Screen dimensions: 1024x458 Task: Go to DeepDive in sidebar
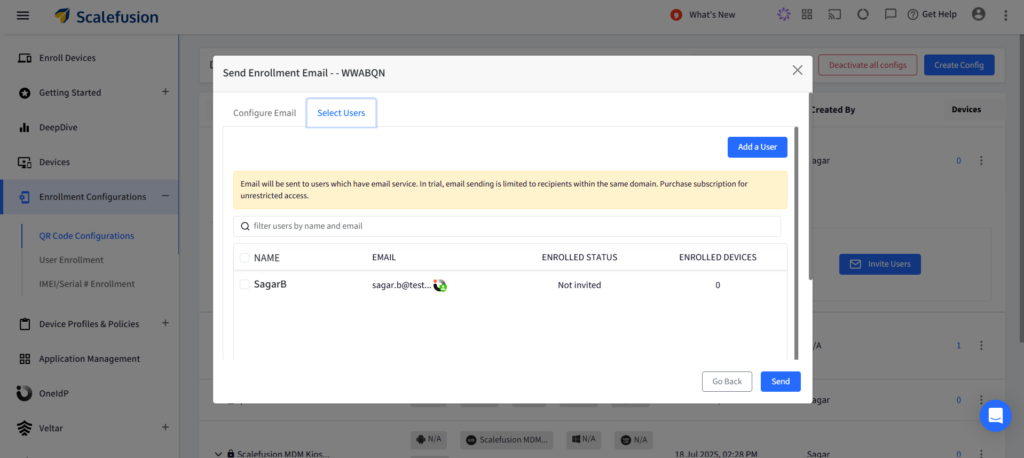pos(58,127)
